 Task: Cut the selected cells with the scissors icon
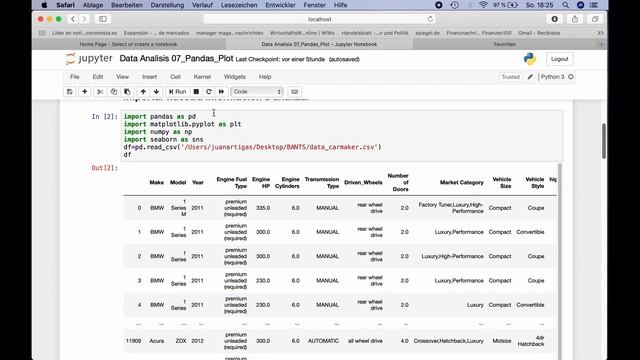click(100, 92)
